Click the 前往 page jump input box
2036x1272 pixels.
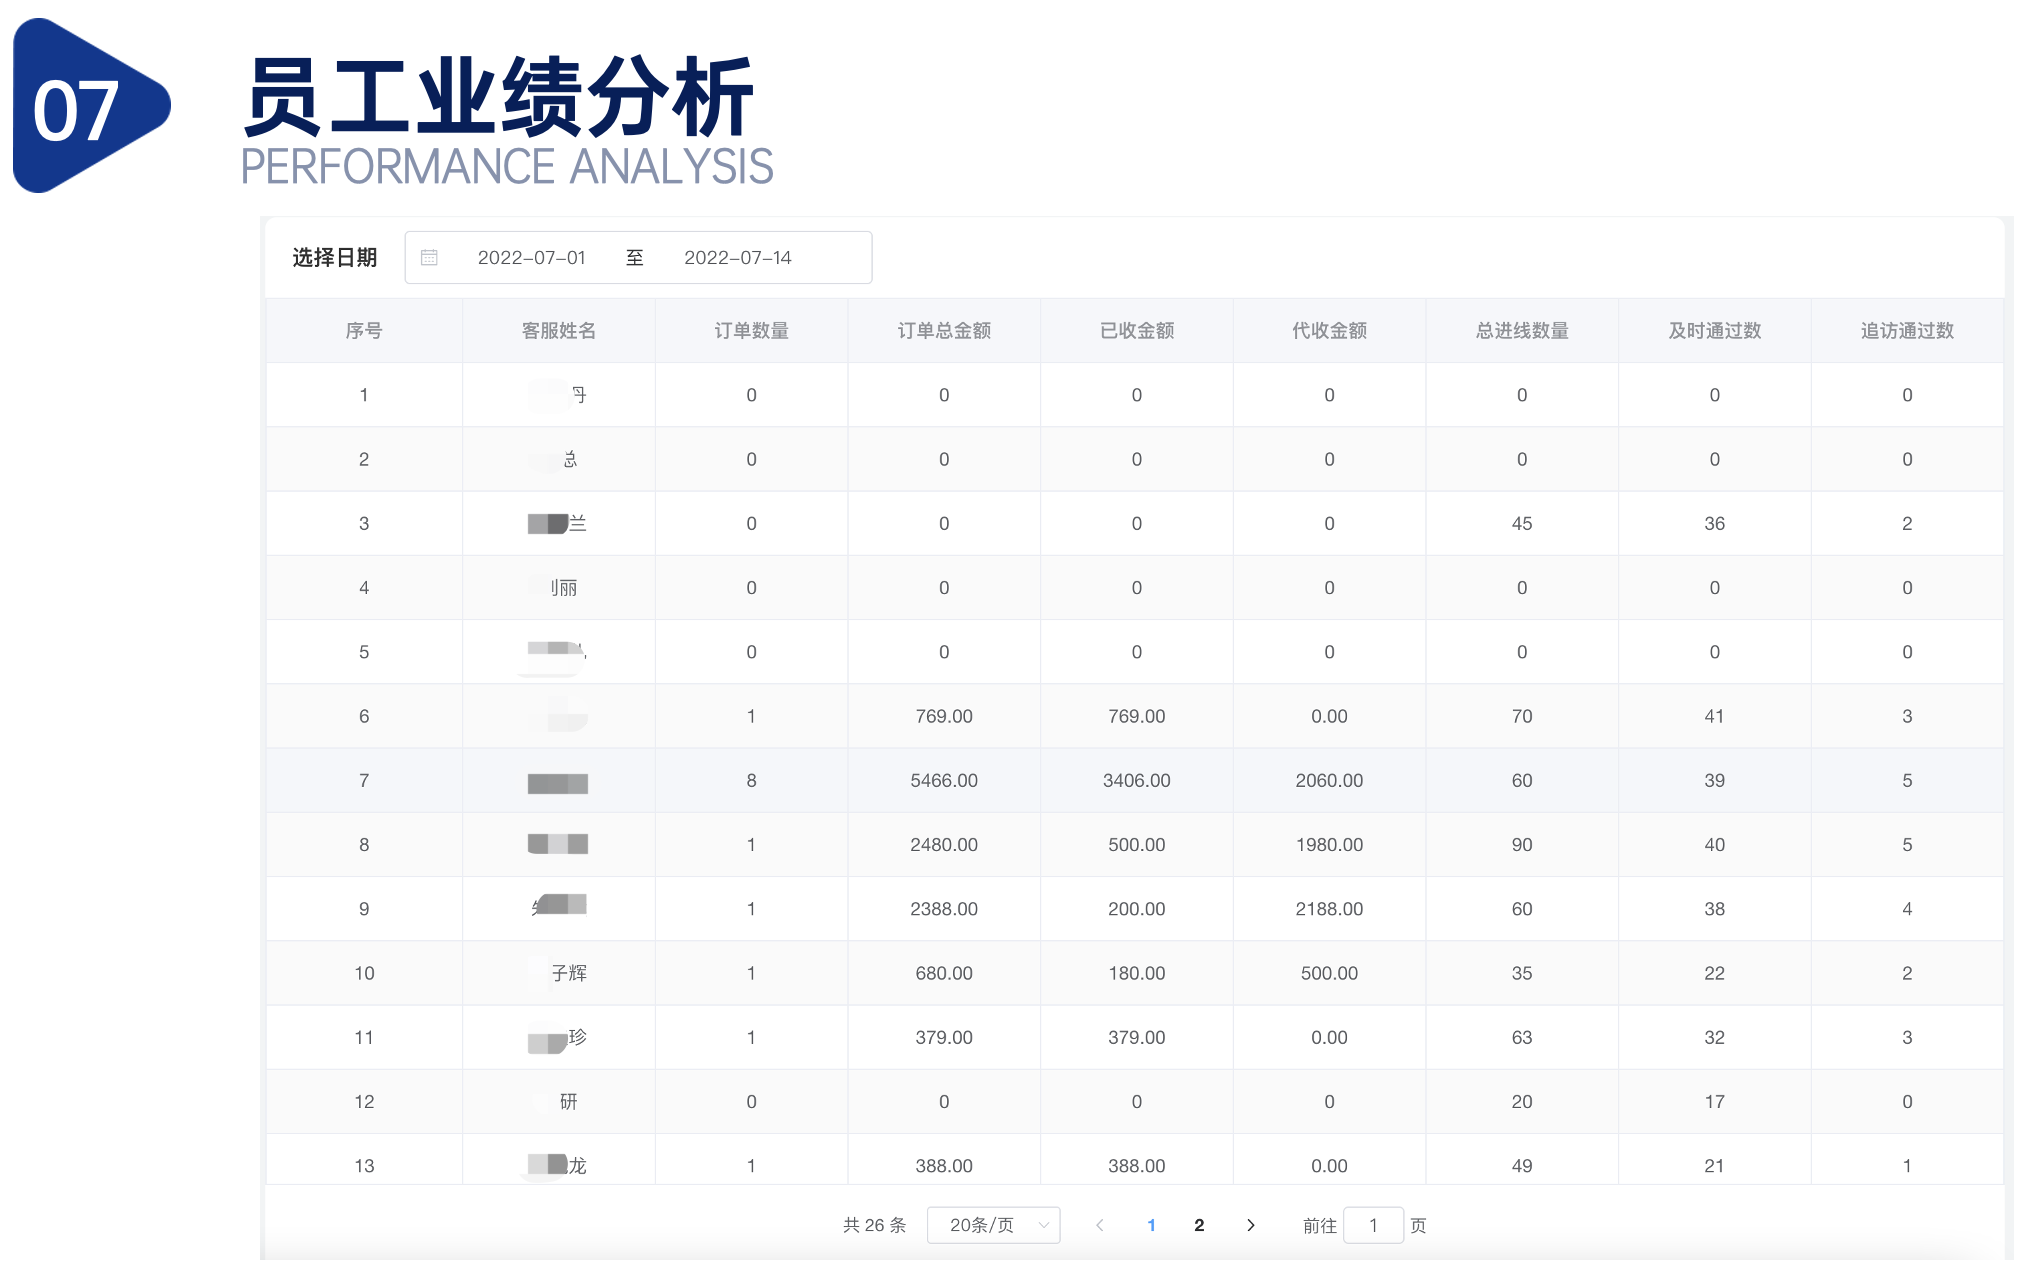(1374, 1224)
